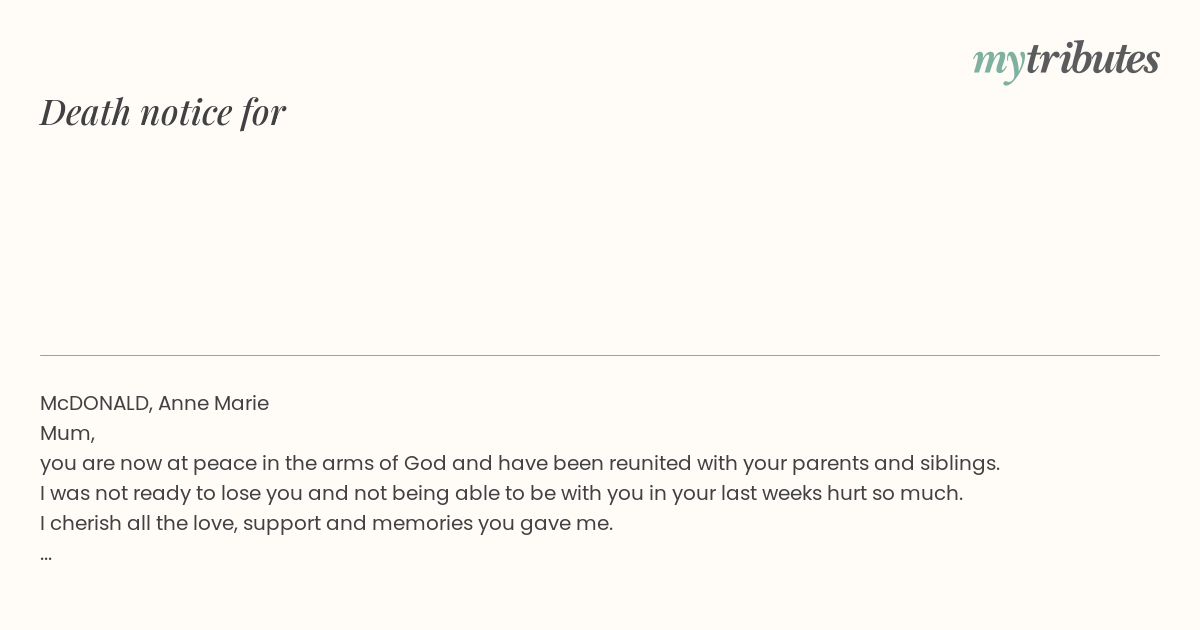1200x630 pixels.
Task: Click the name "McDONALD, Anne Marie"
Action: tap(154, 403)
